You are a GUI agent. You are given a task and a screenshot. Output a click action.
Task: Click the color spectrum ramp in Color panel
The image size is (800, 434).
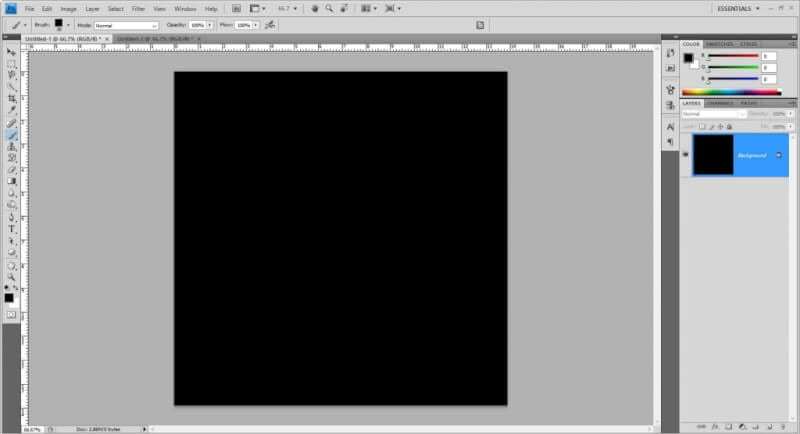coord(731,92)
